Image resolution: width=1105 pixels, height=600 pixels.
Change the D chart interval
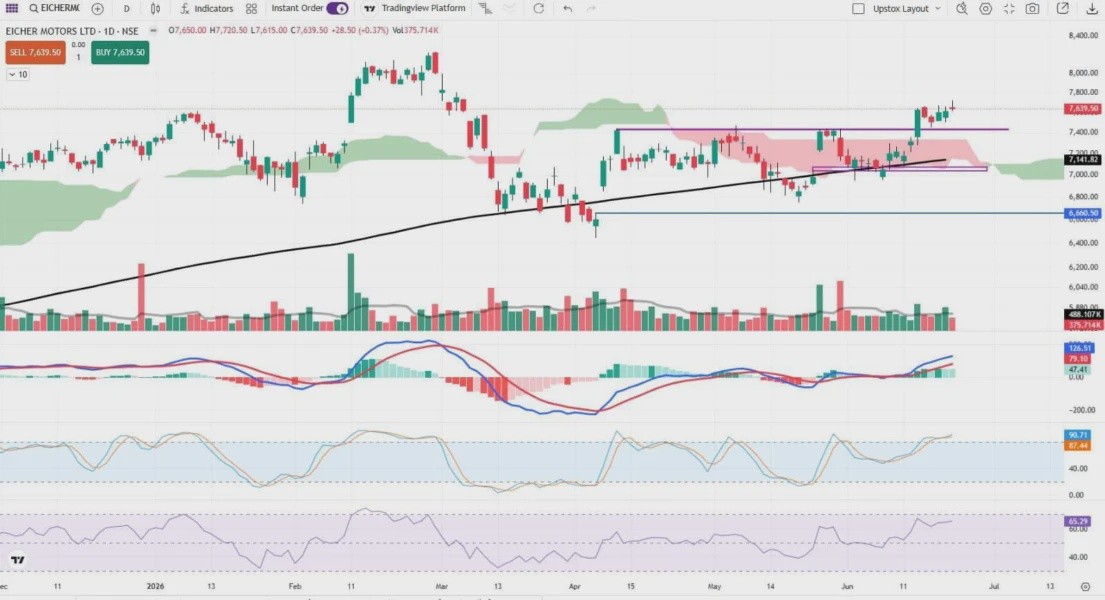(126, 8)
